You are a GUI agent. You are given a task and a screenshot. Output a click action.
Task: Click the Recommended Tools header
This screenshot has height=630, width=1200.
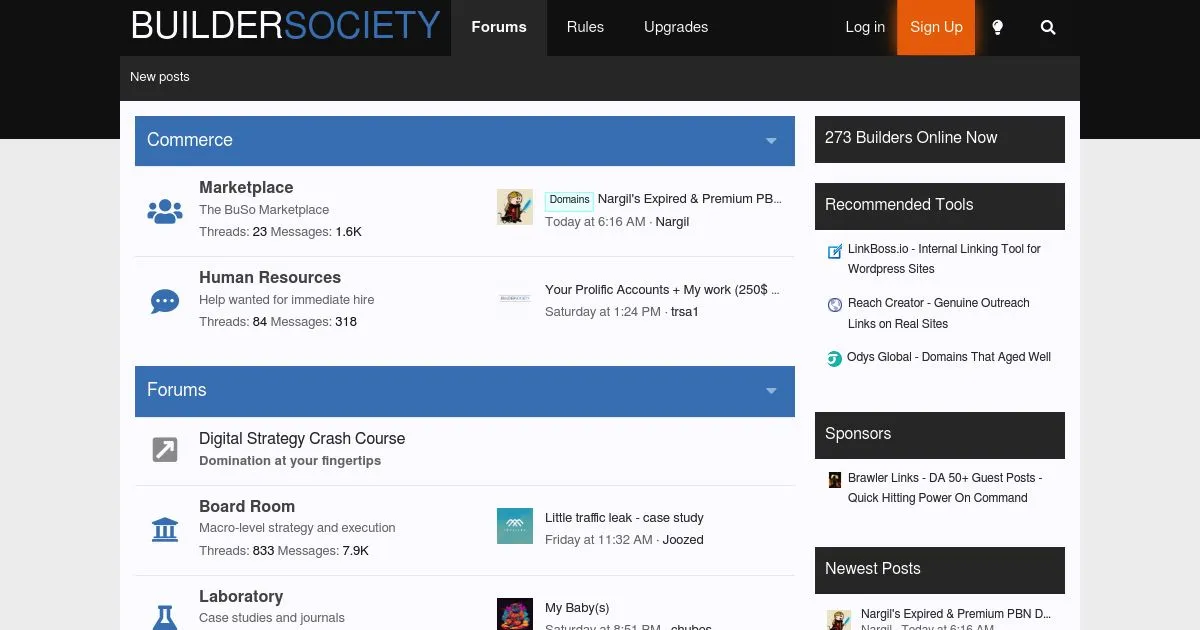(x=940, y=206)
